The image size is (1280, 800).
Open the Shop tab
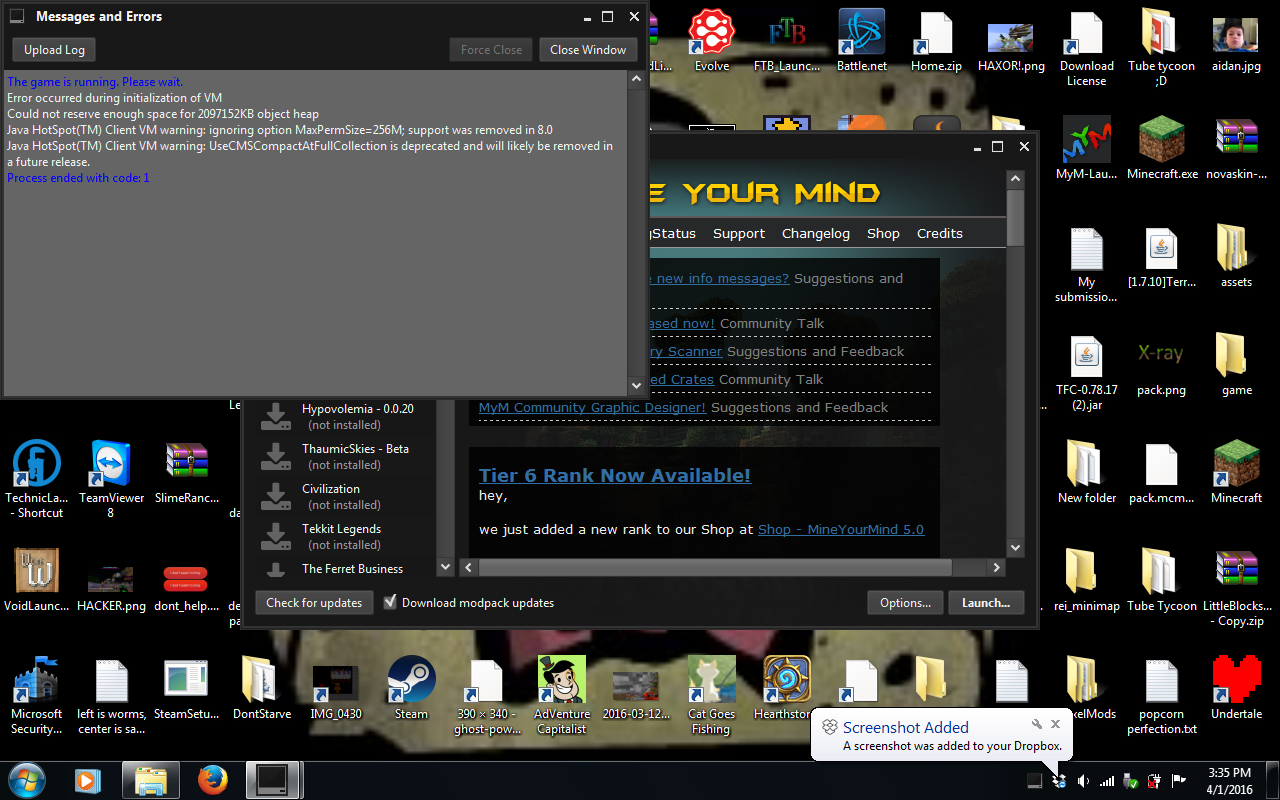pos(883,233)
